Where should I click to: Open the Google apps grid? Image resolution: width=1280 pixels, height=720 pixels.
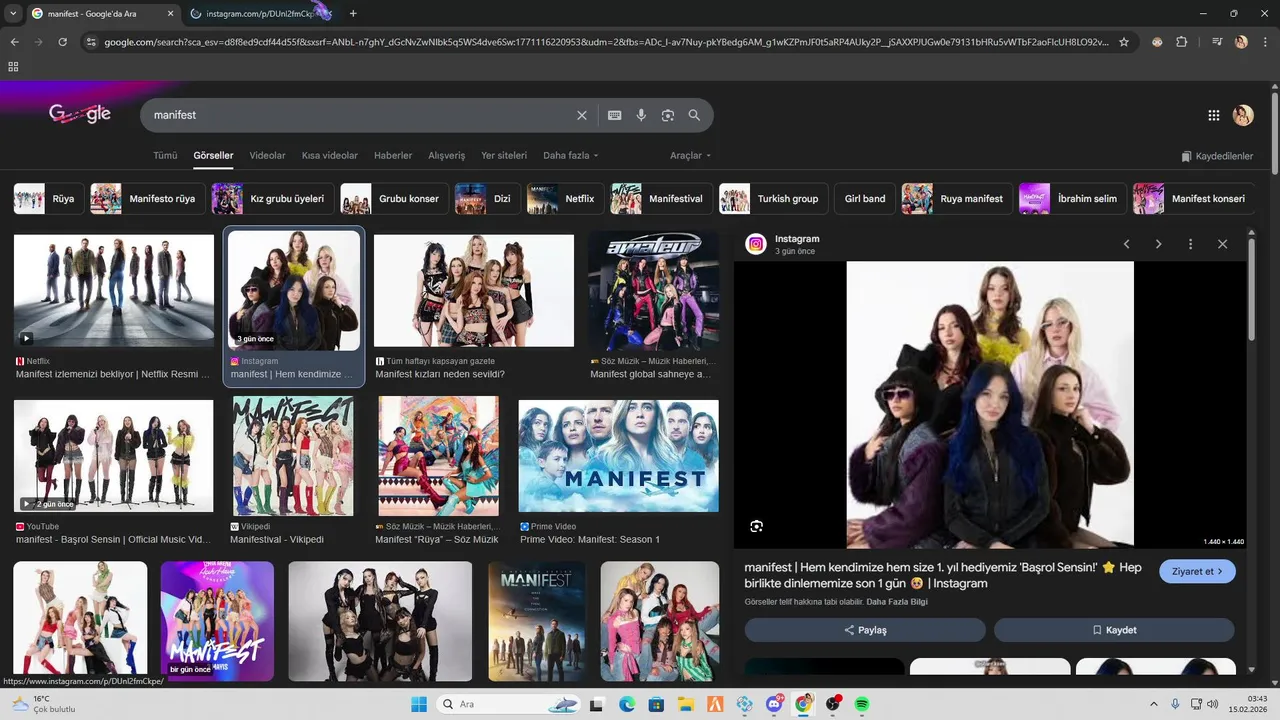[1214, 115]
